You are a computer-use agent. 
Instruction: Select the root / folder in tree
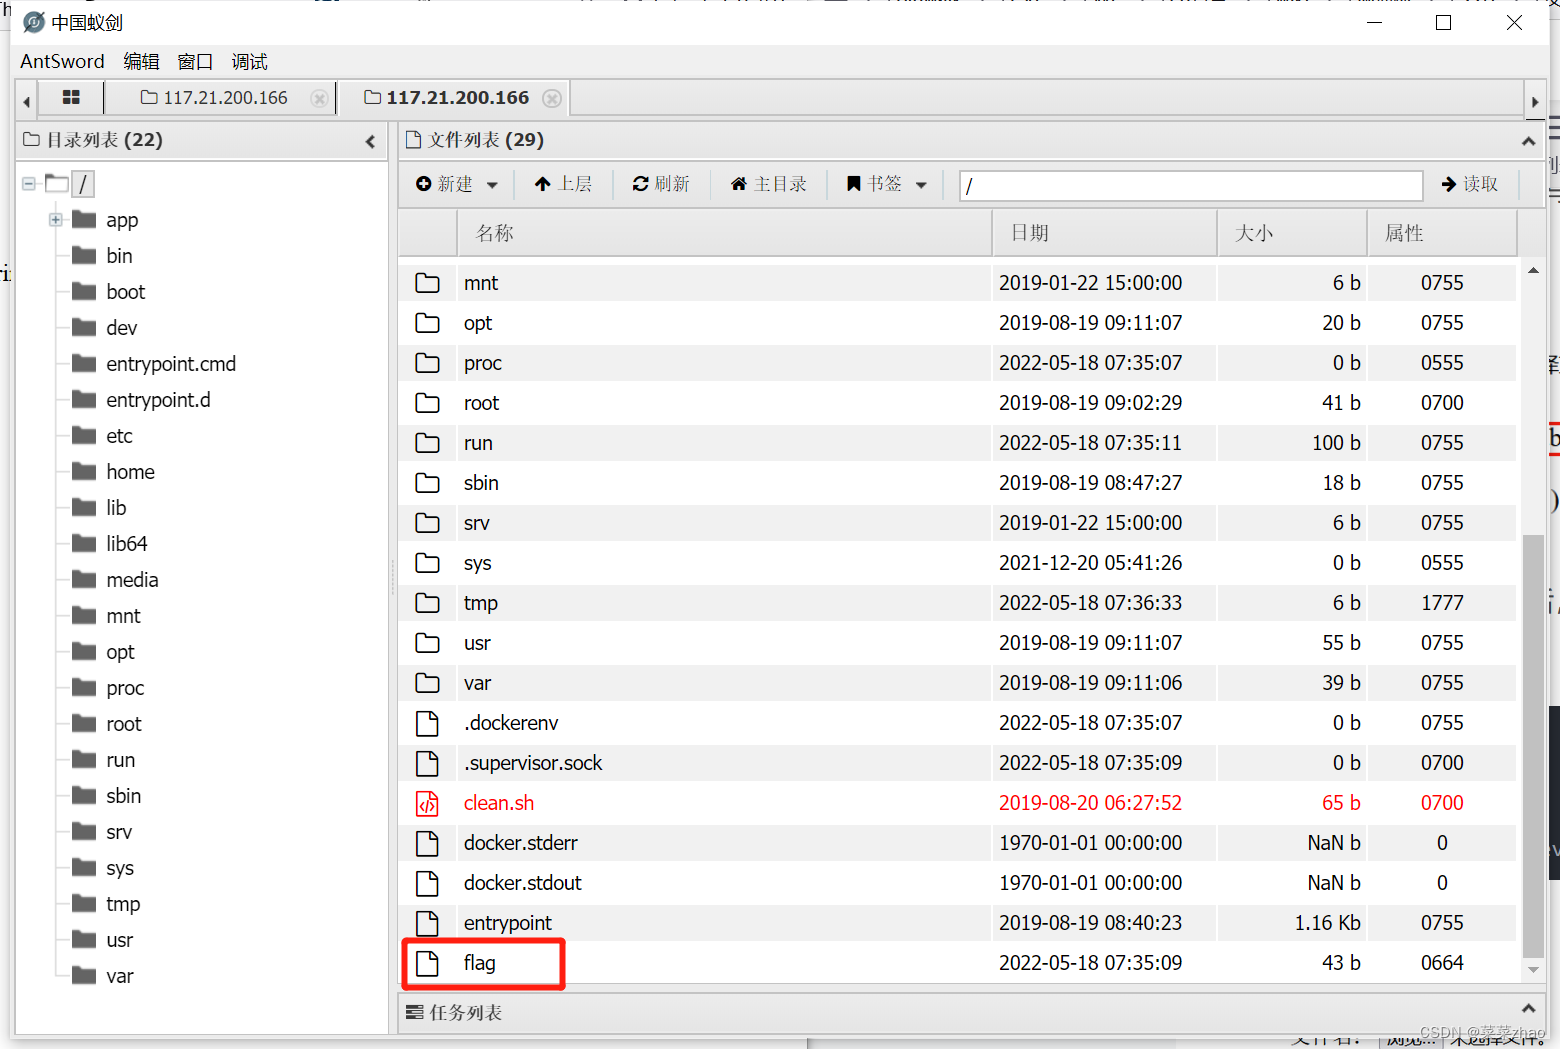coord(83,184)
